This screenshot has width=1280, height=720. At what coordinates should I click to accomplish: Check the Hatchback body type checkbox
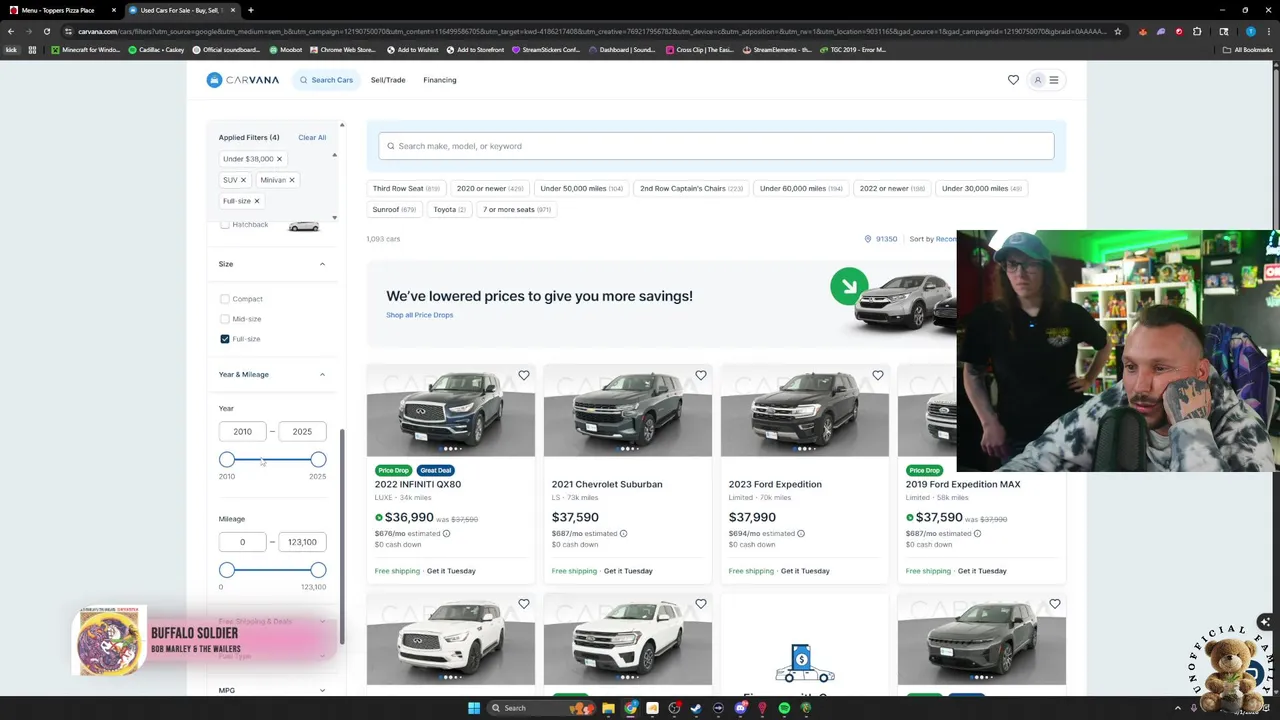(x=224, y=225)
